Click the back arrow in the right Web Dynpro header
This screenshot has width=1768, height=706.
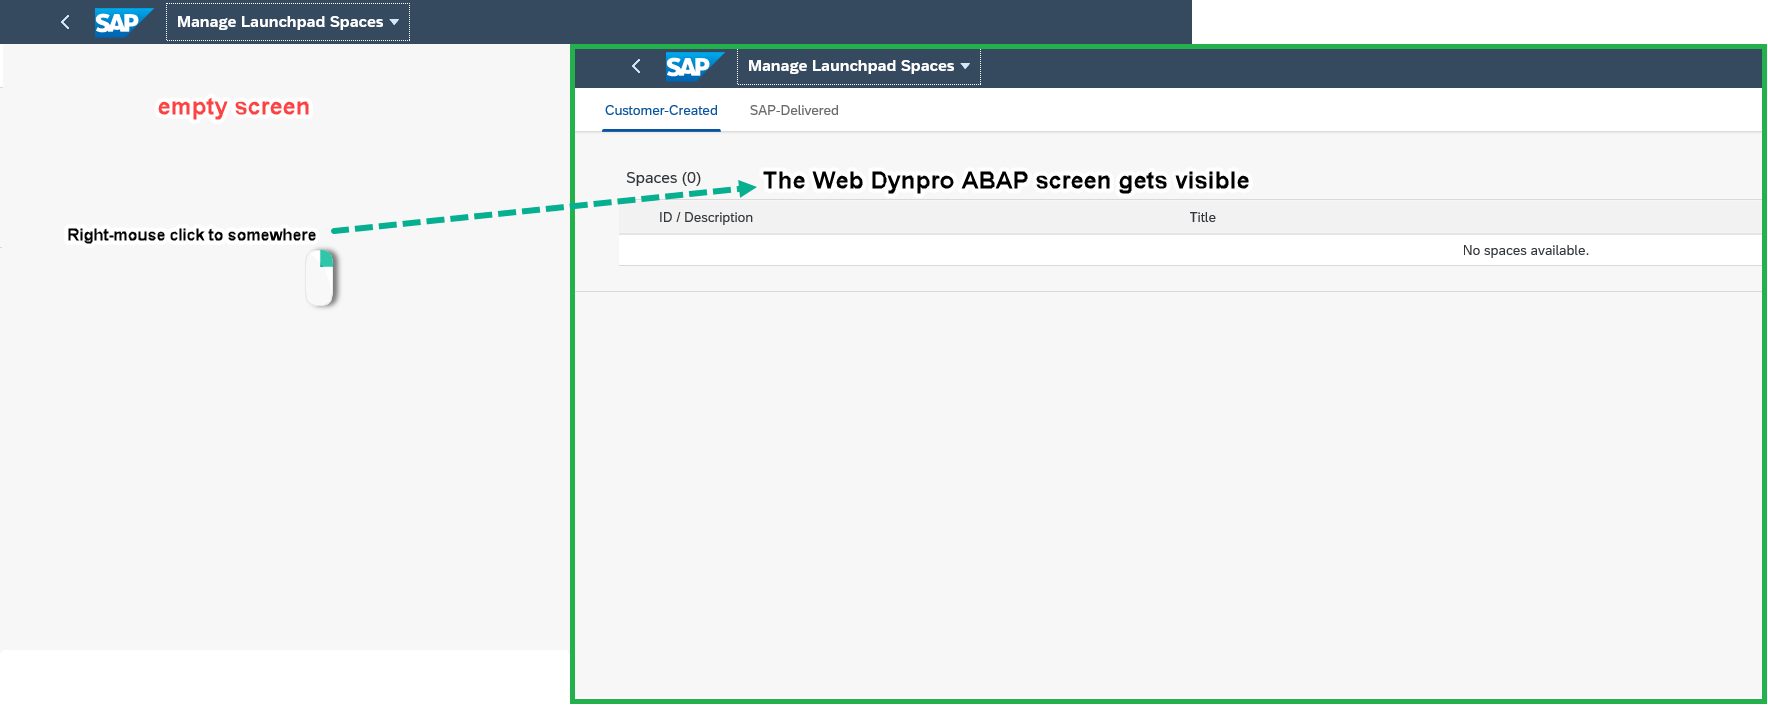click(x=637, y=66)
